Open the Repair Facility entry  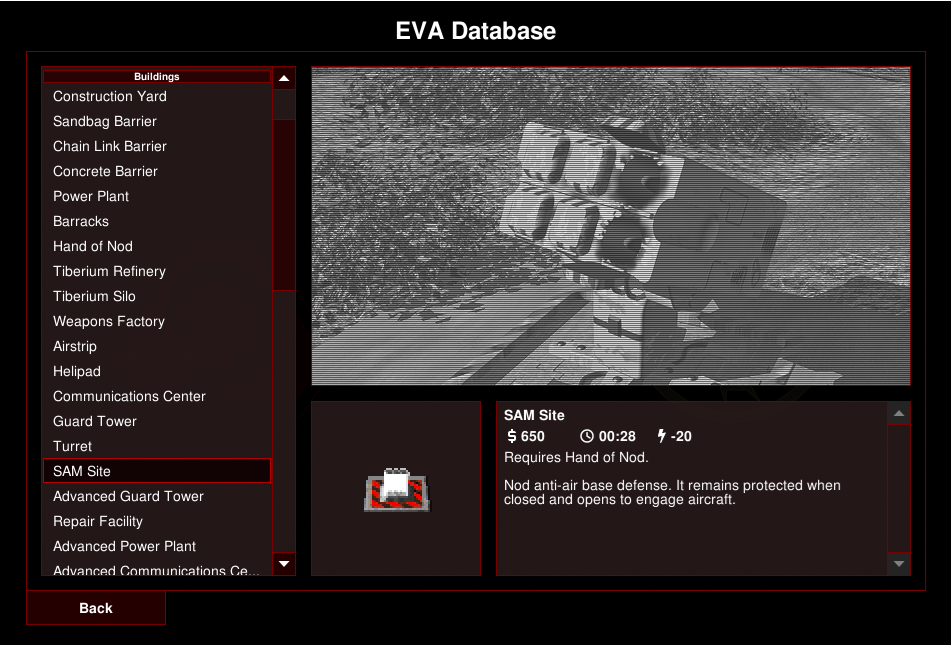pos(156,521)
